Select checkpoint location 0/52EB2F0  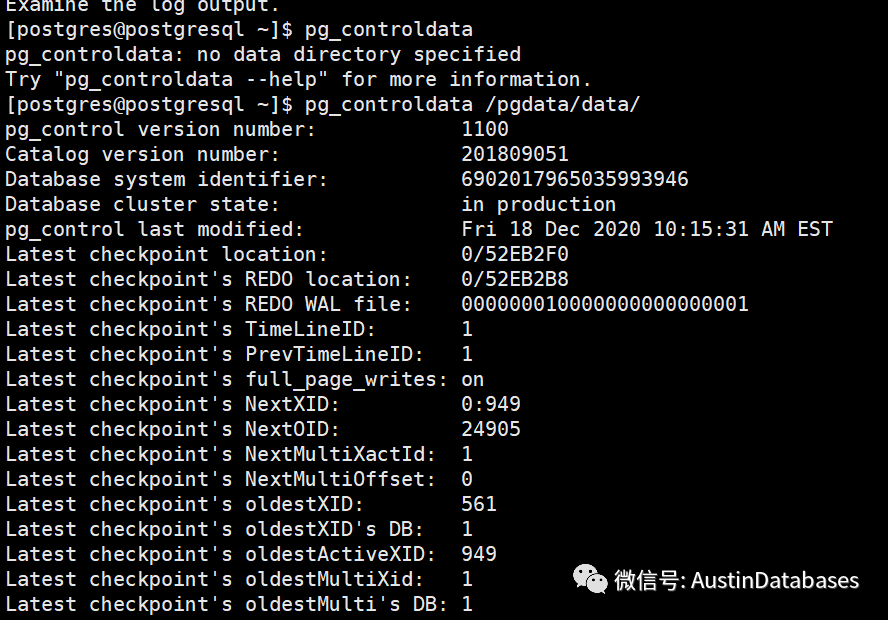[515, 254]
